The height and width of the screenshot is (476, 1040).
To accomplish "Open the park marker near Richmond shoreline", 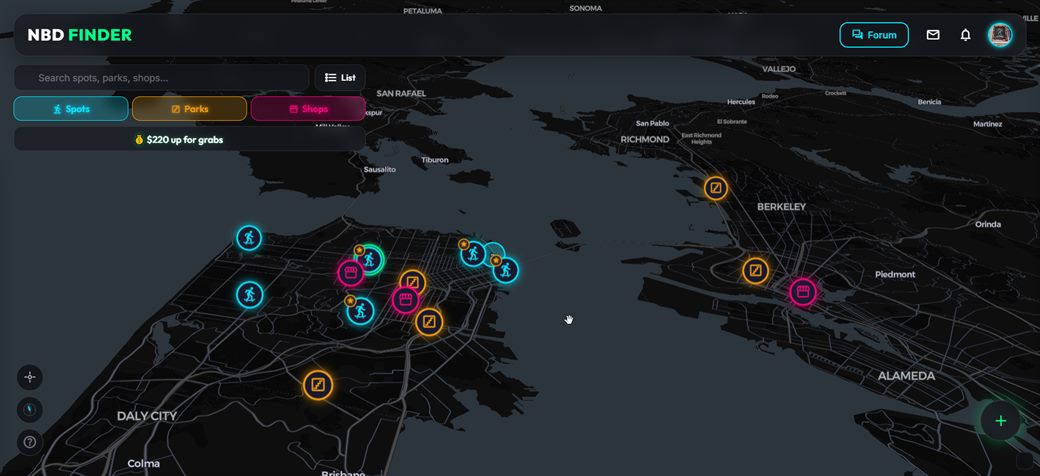I will pos(716,188).
